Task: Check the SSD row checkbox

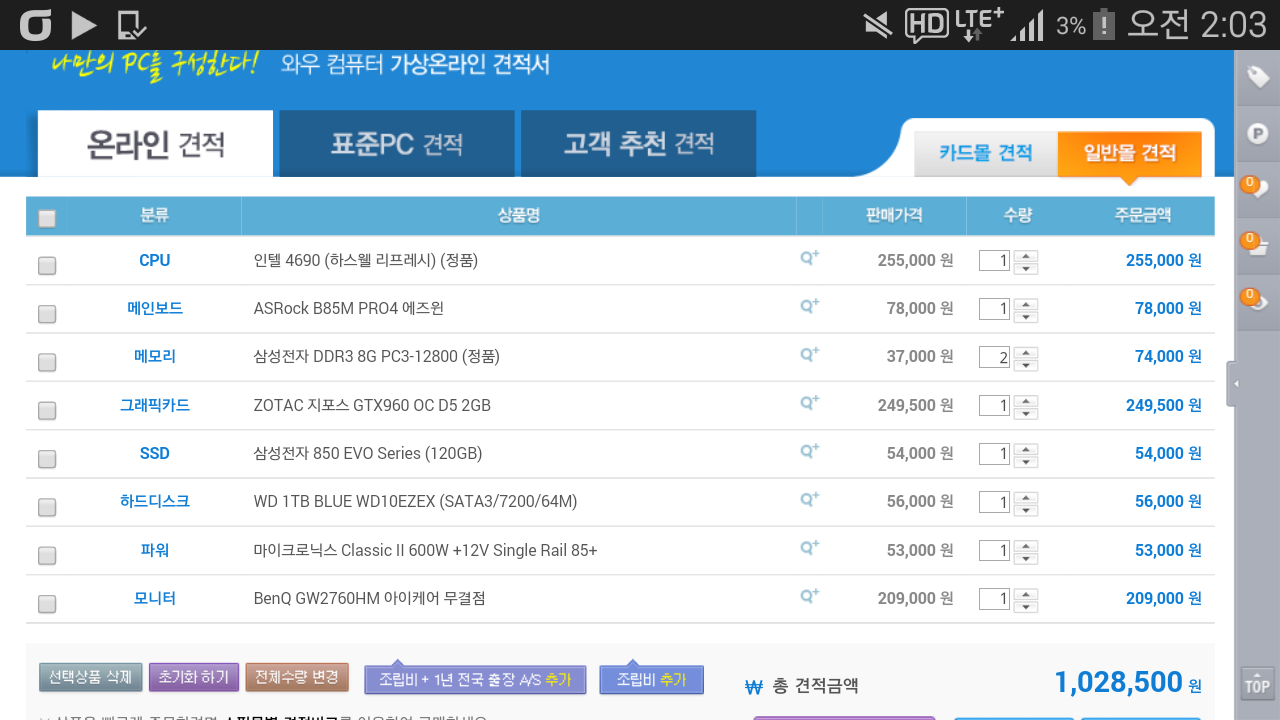Action: tap(47, 459)
